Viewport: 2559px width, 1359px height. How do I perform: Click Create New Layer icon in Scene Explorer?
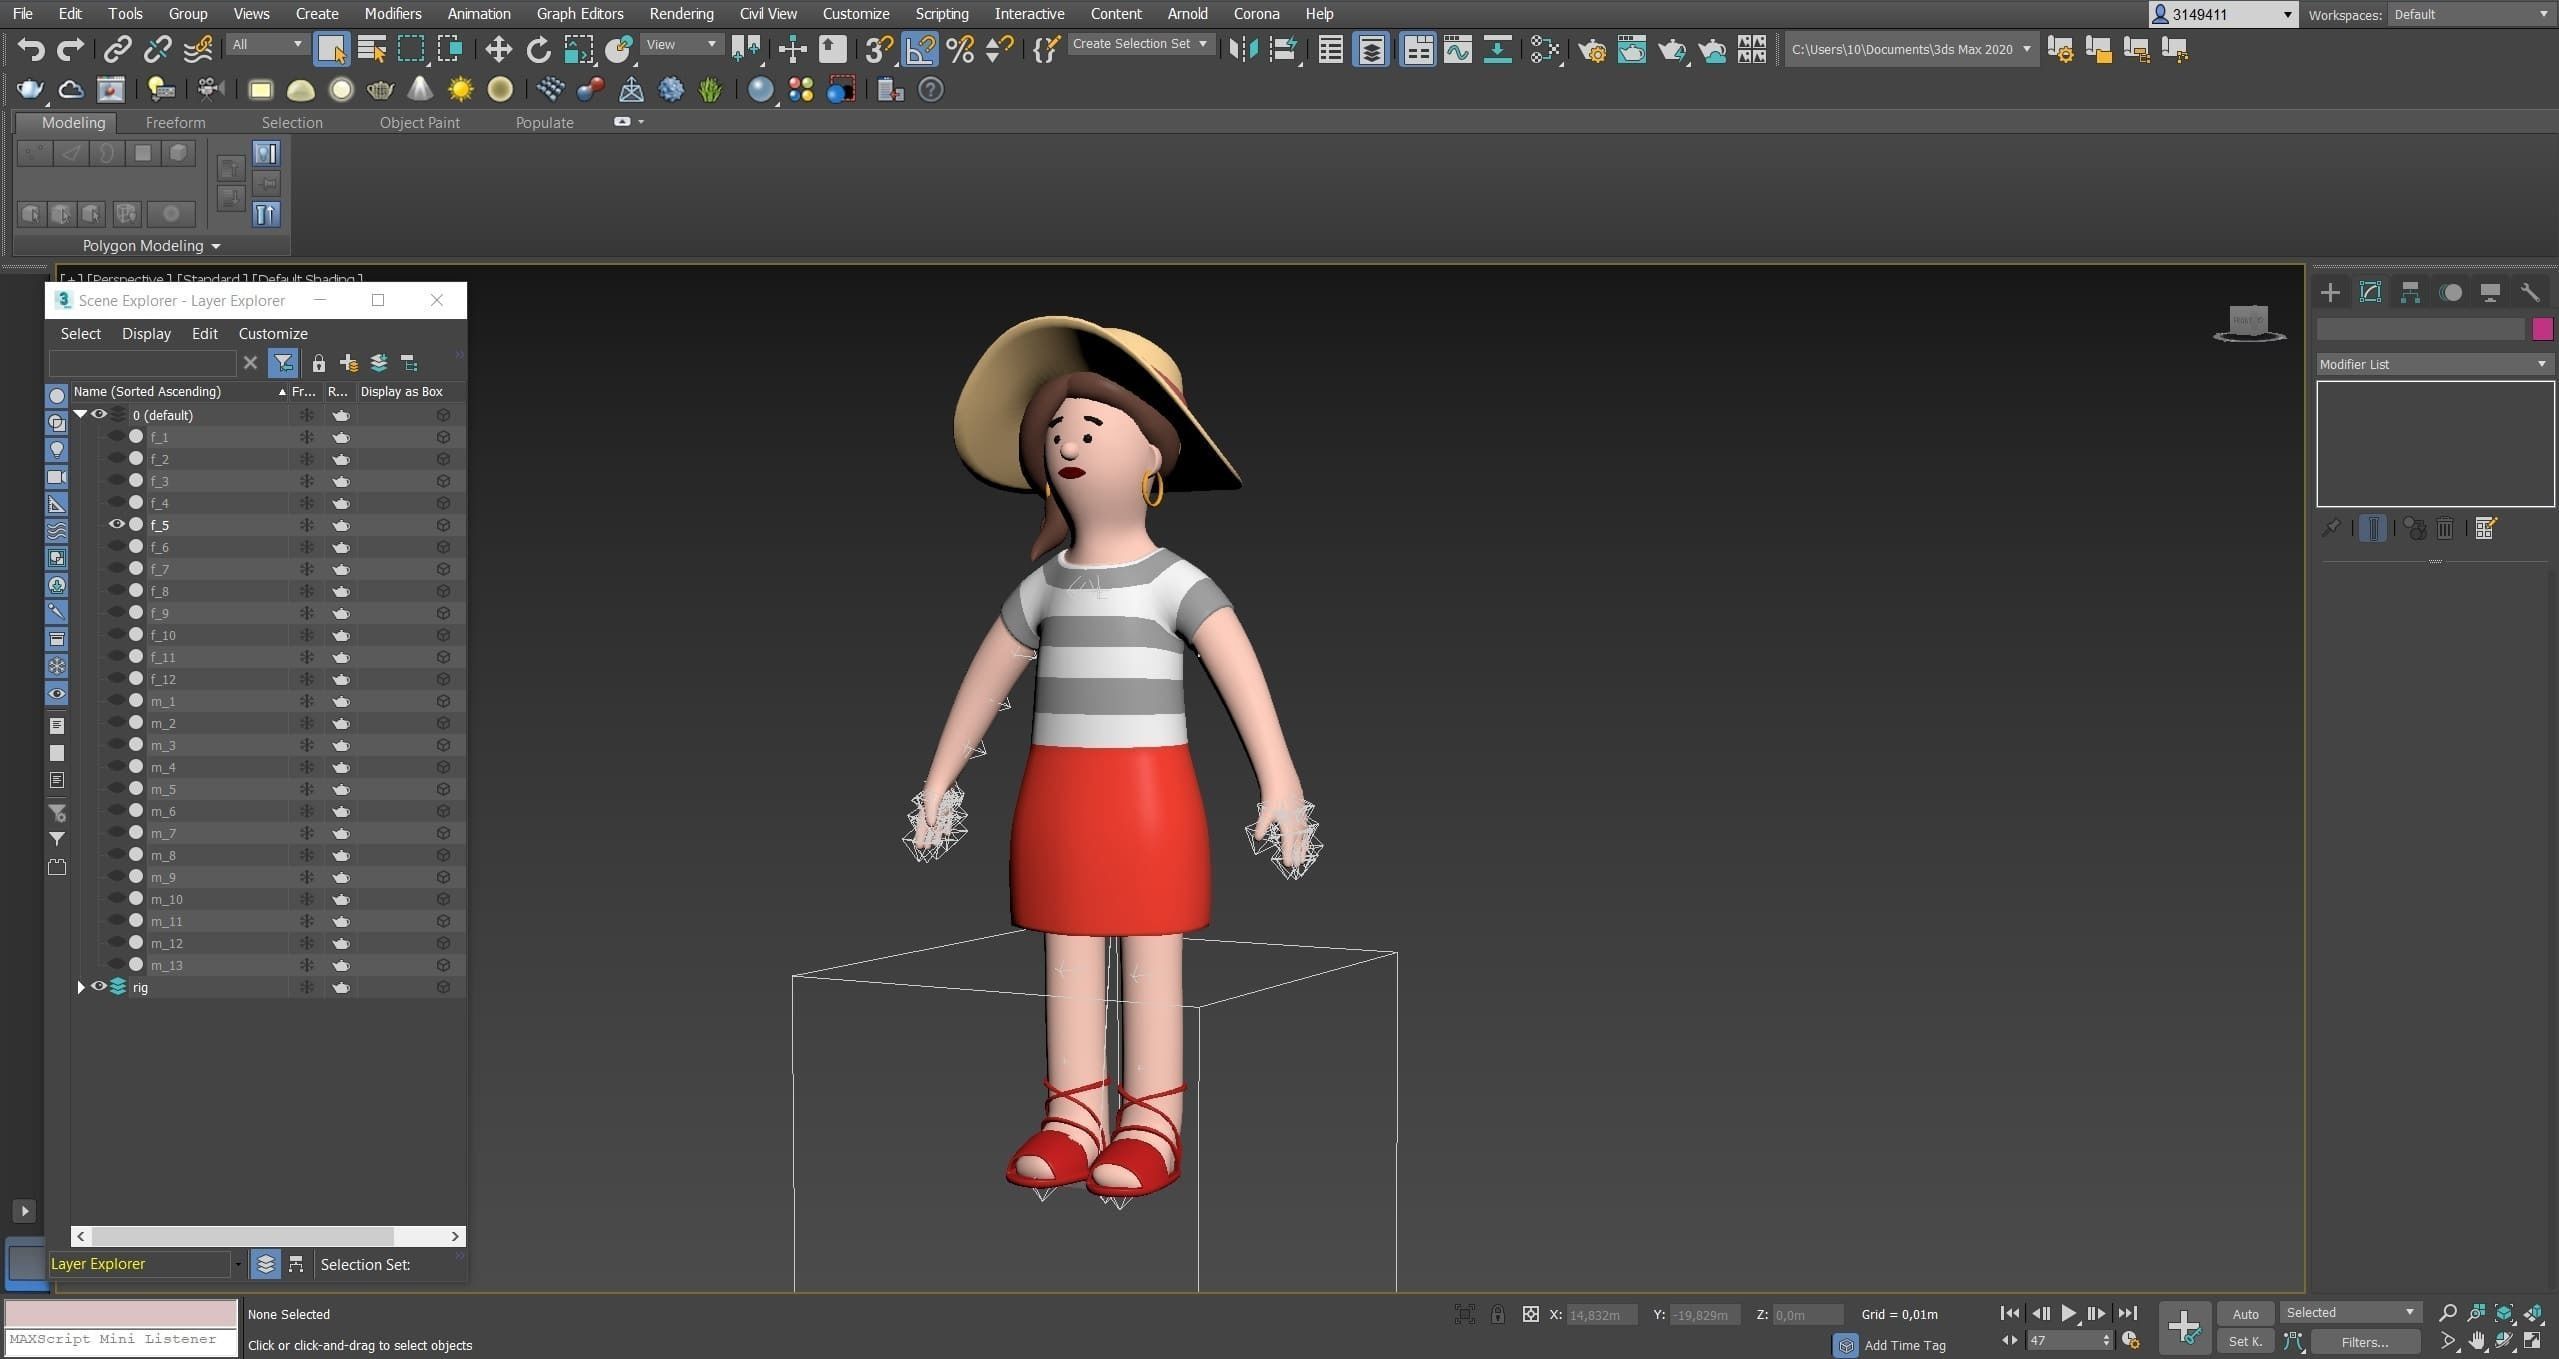(x=348, y=363)
